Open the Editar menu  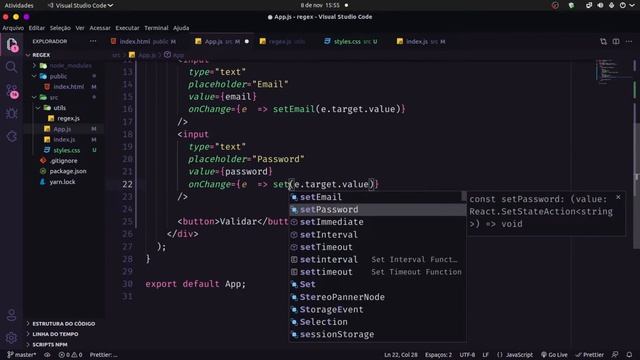pos(37,28)
